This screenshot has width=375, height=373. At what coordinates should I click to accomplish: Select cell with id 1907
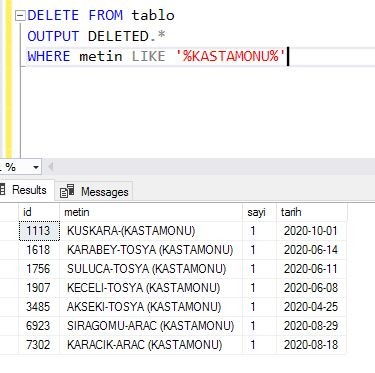pyautogui.click(x=39, y=288)
